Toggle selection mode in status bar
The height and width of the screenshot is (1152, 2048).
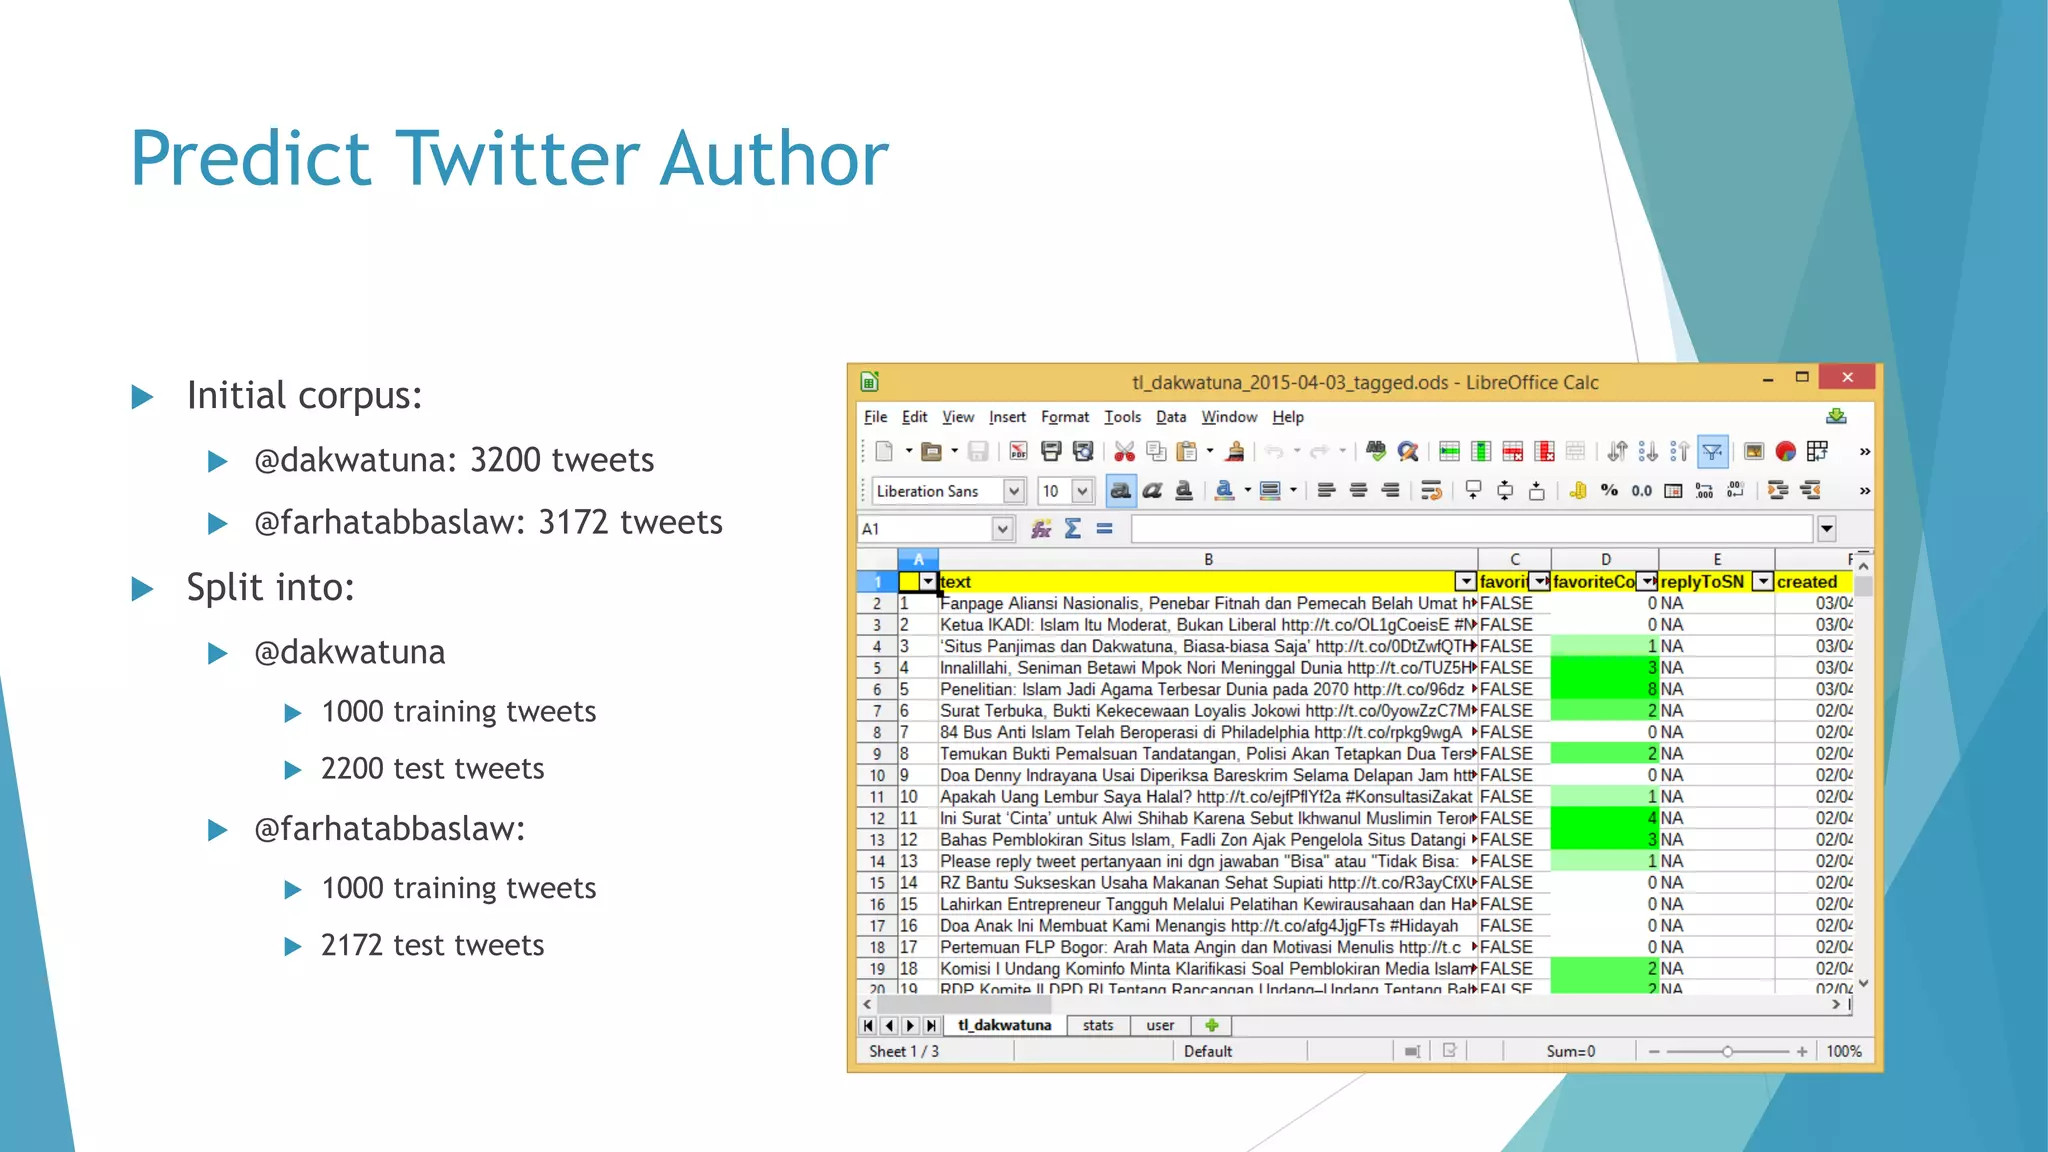point(1412,1051)
